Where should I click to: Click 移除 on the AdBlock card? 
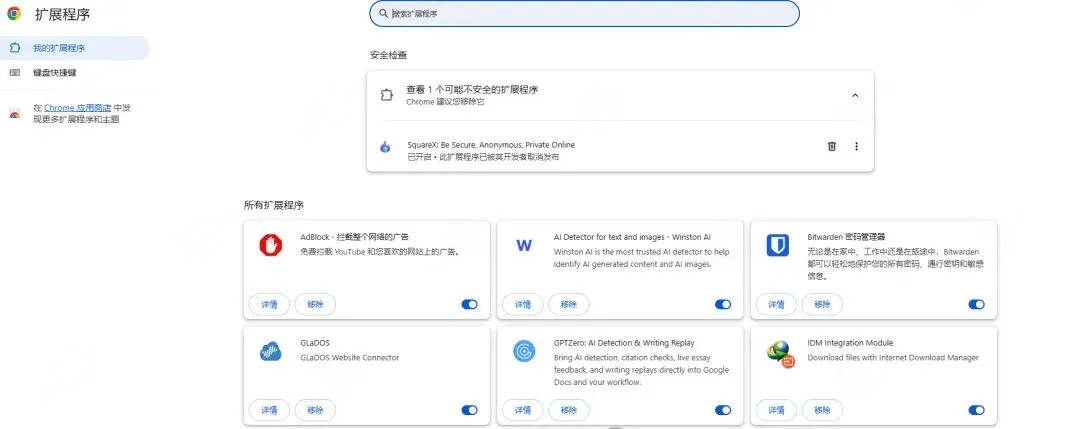pos(315,304)
